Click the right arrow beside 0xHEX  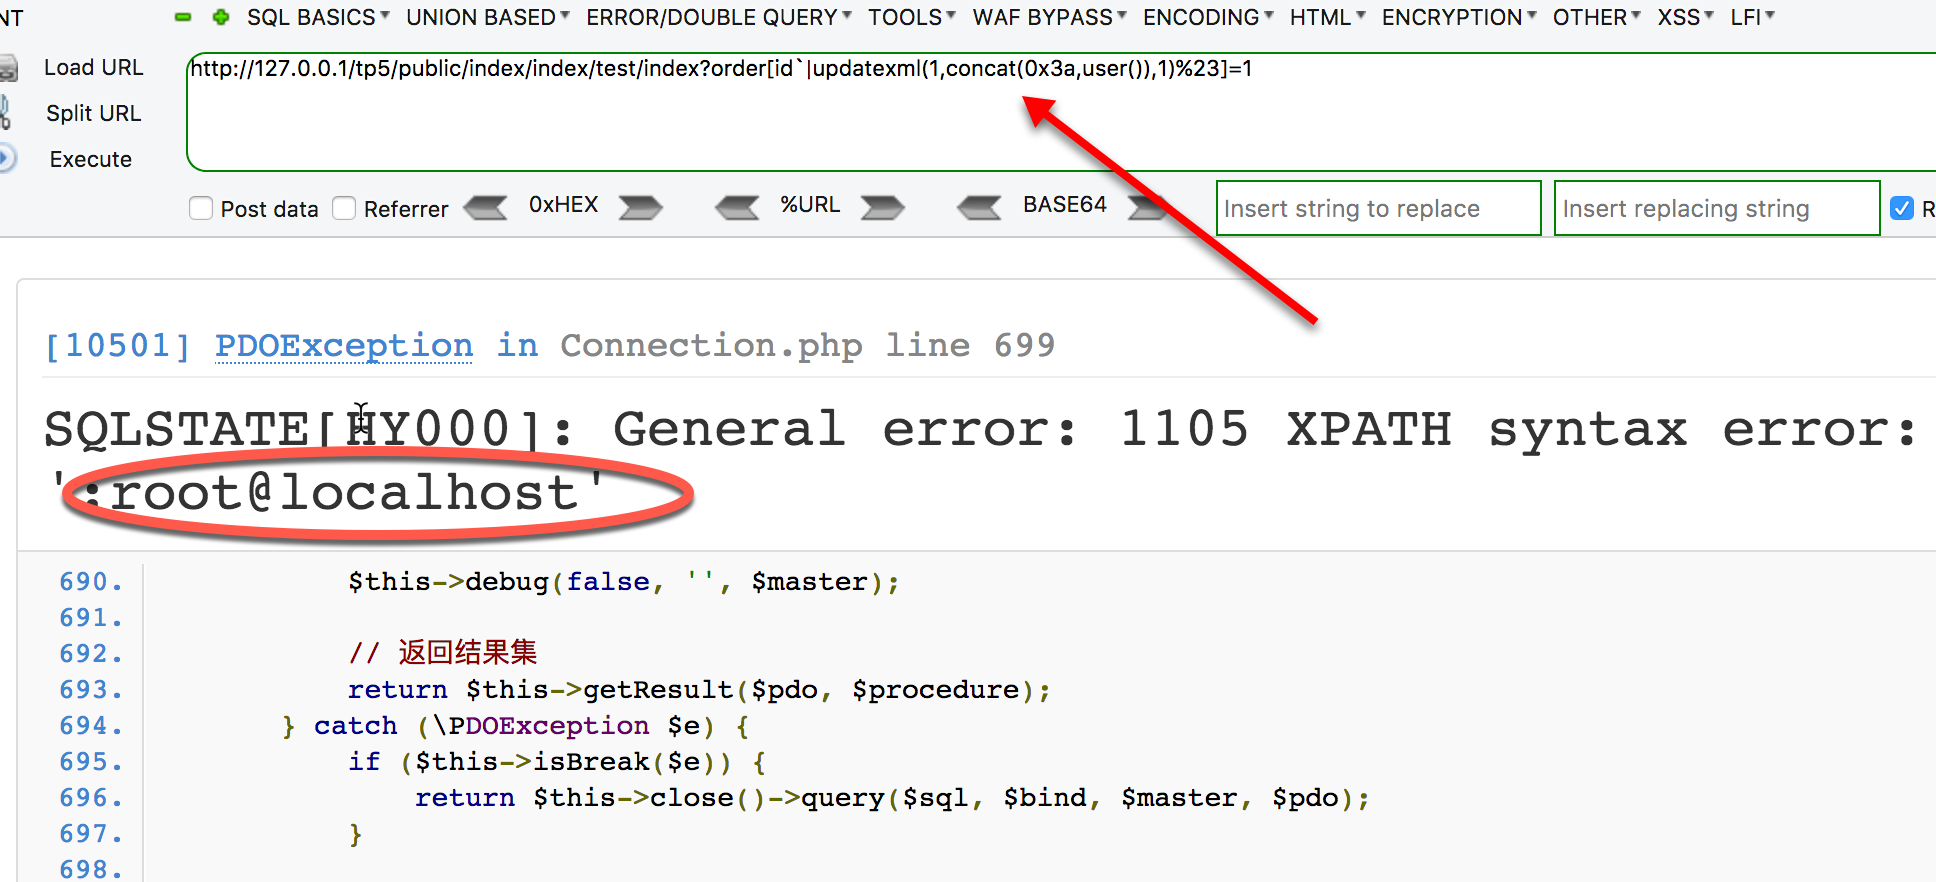pos(640,207)
